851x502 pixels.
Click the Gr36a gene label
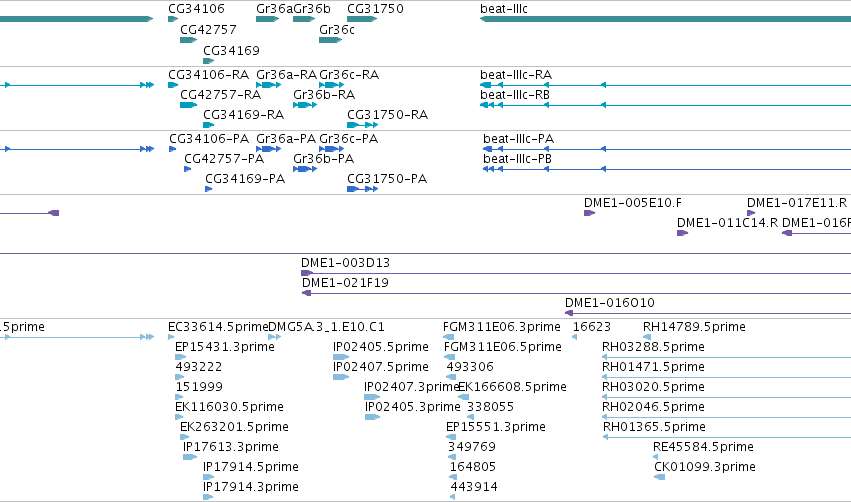pyautogui.click(x=274, y=9)
